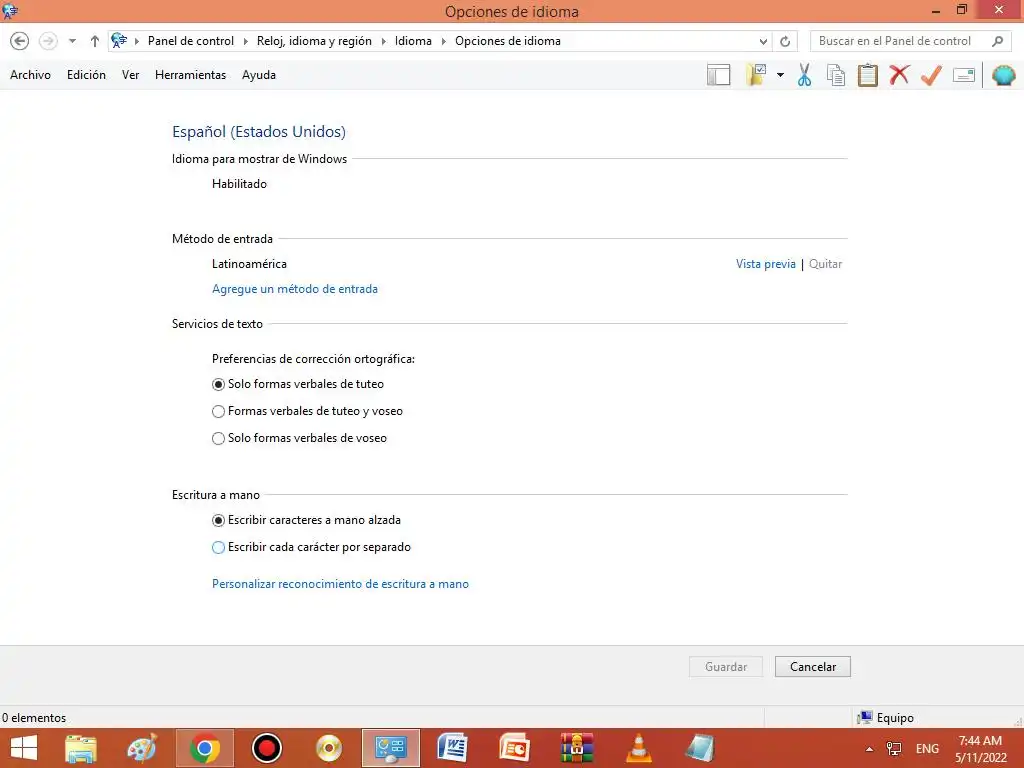Image resolution: width=1024 pixels, height=768 pixels.
Task: Open VLC media player from taskbar
Action: [639, 748]
